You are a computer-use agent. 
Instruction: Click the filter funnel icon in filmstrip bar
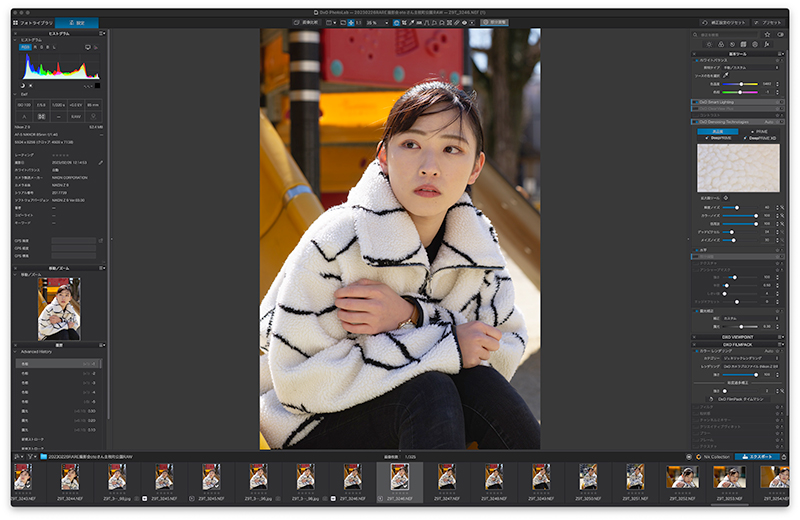coord(30,457)
